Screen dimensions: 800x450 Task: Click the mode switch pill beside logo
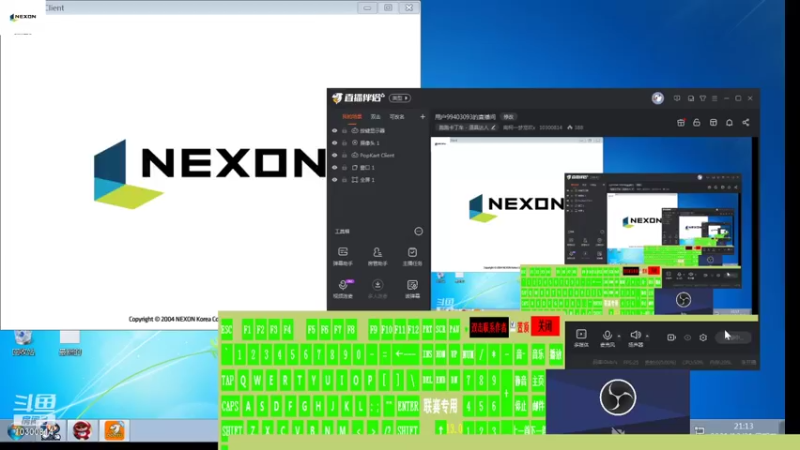(x=400, y=98)
